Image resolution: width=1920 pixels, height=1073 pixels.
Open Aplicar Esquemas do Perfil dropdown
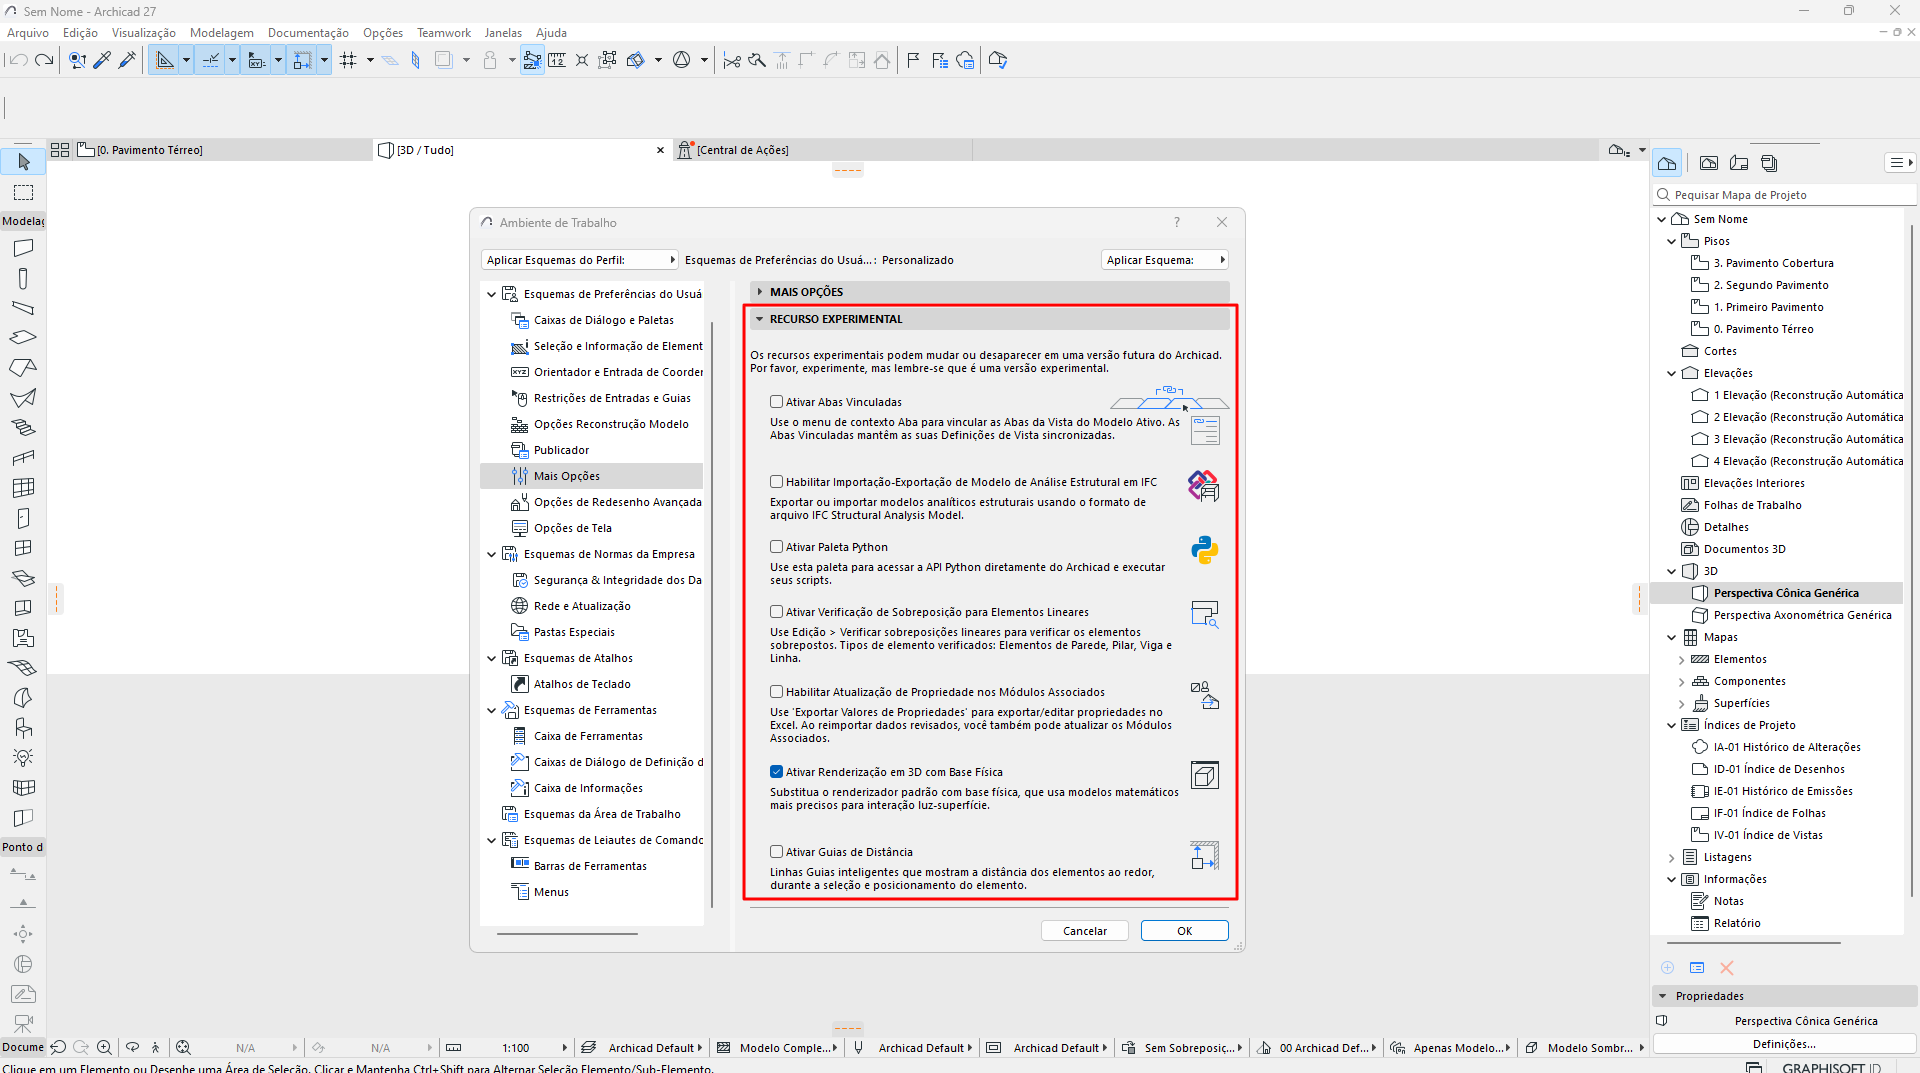pyautogui.click(x=580, y=260)
